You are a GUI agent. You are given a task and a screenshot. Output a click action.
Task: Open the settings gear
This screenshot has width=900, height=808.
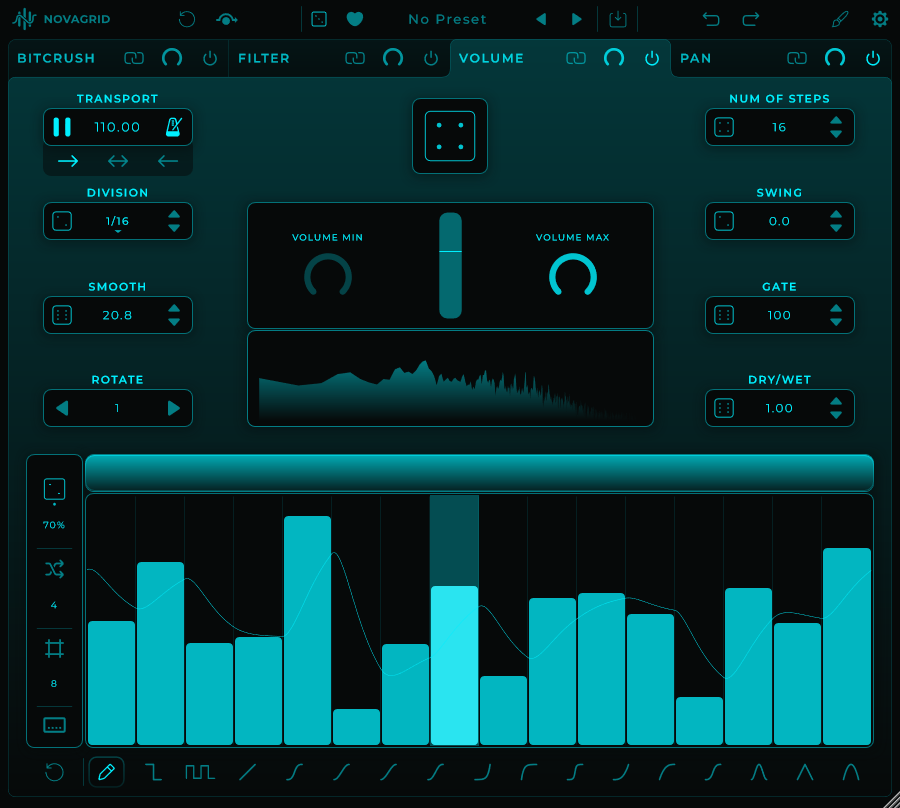tap(879, 19)
